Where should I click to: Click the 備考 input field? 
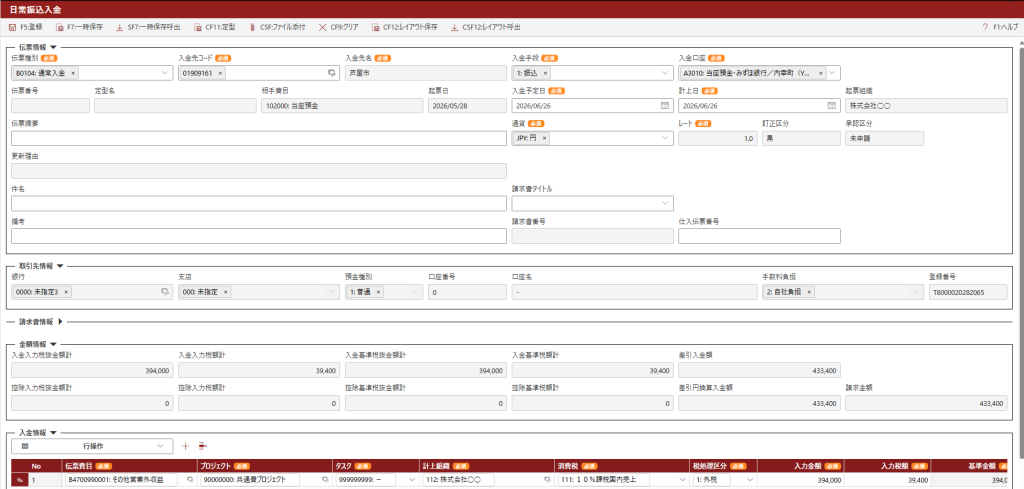pos(259,236)
